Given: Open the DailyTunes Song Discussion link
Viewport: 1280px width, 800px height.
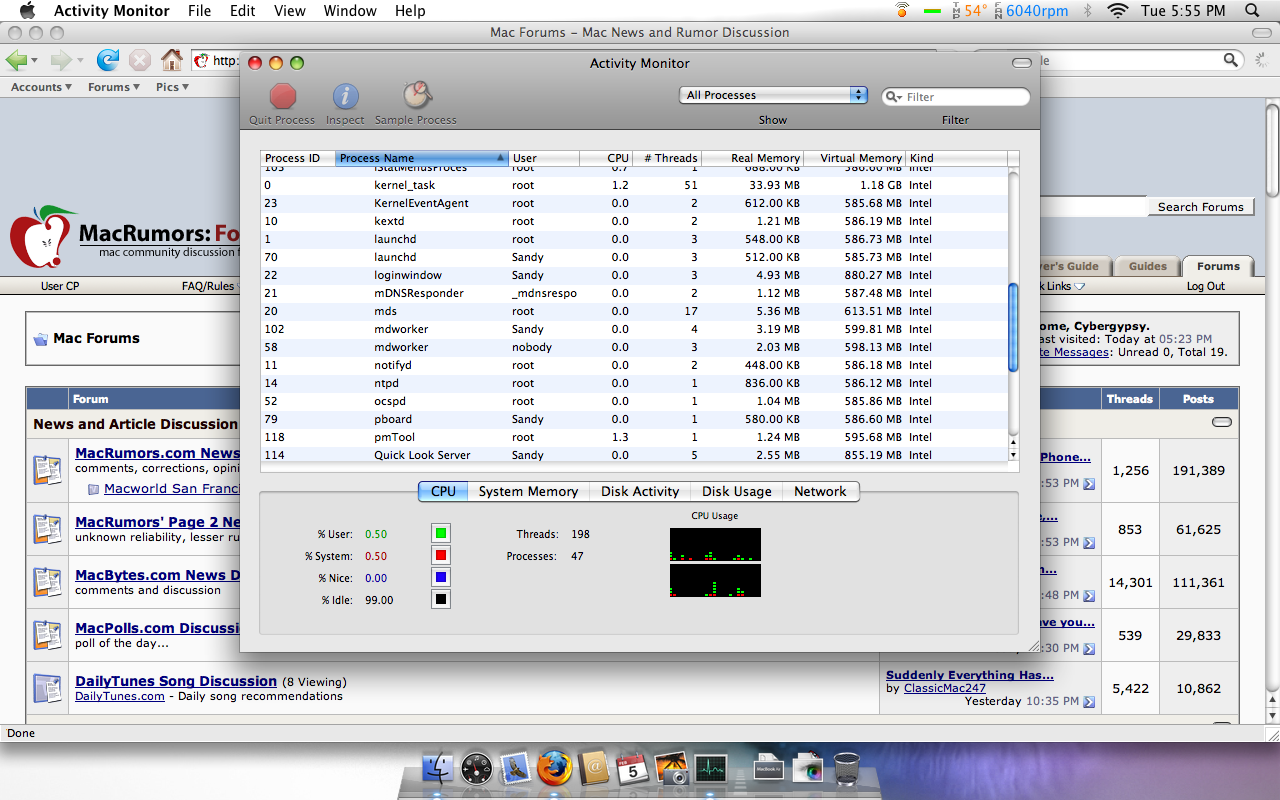Looking at the screenshot, I should (176, 681).
